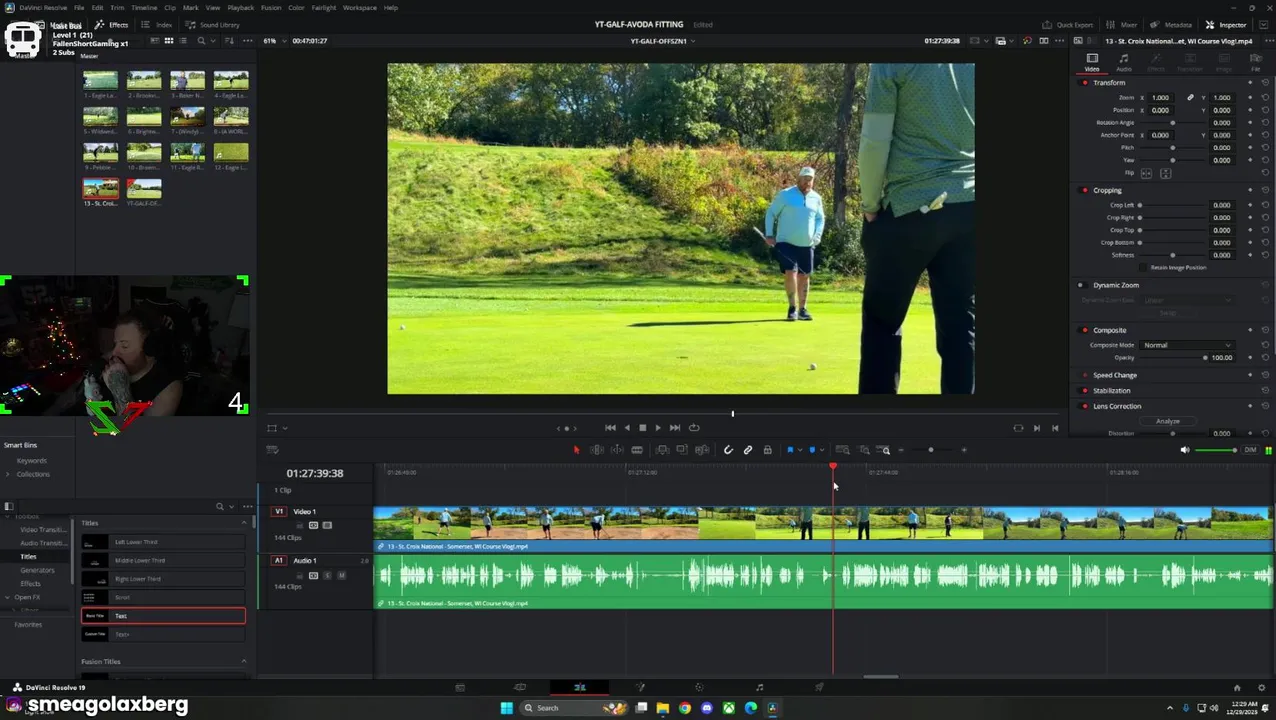Viewport: 1276px width, 720px height.
Task: Click the Detail Zoom icon
Action: [864, 450]
